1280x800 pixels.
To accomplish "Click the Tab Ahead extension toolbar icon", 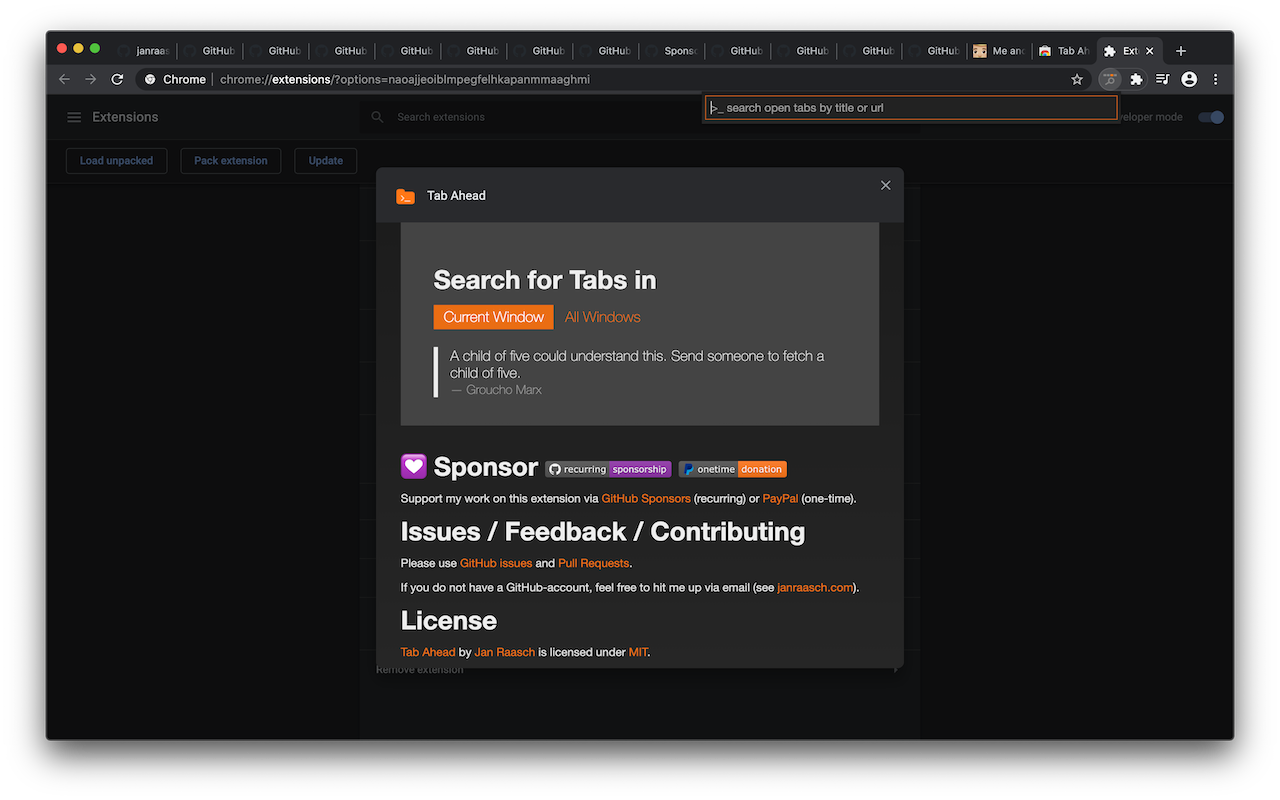I will pos(1109,79).
